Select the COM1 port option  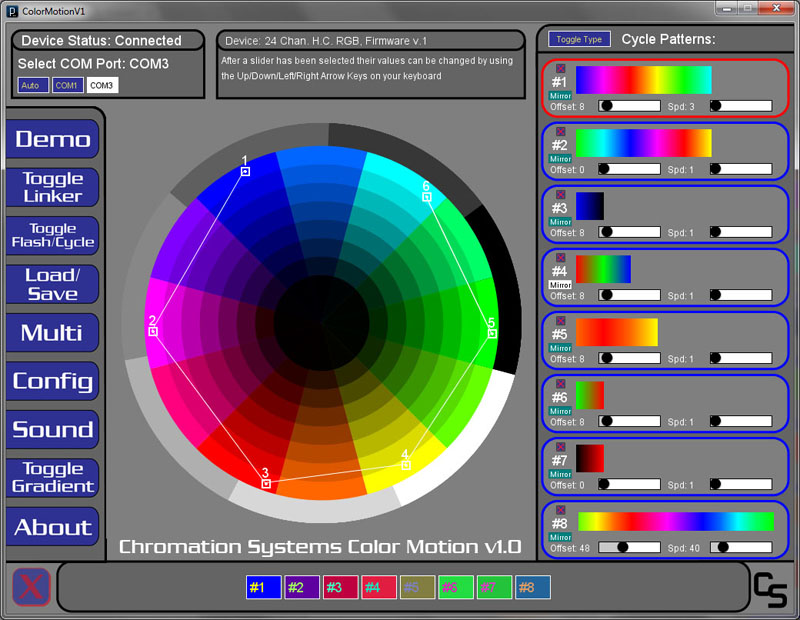68,85
